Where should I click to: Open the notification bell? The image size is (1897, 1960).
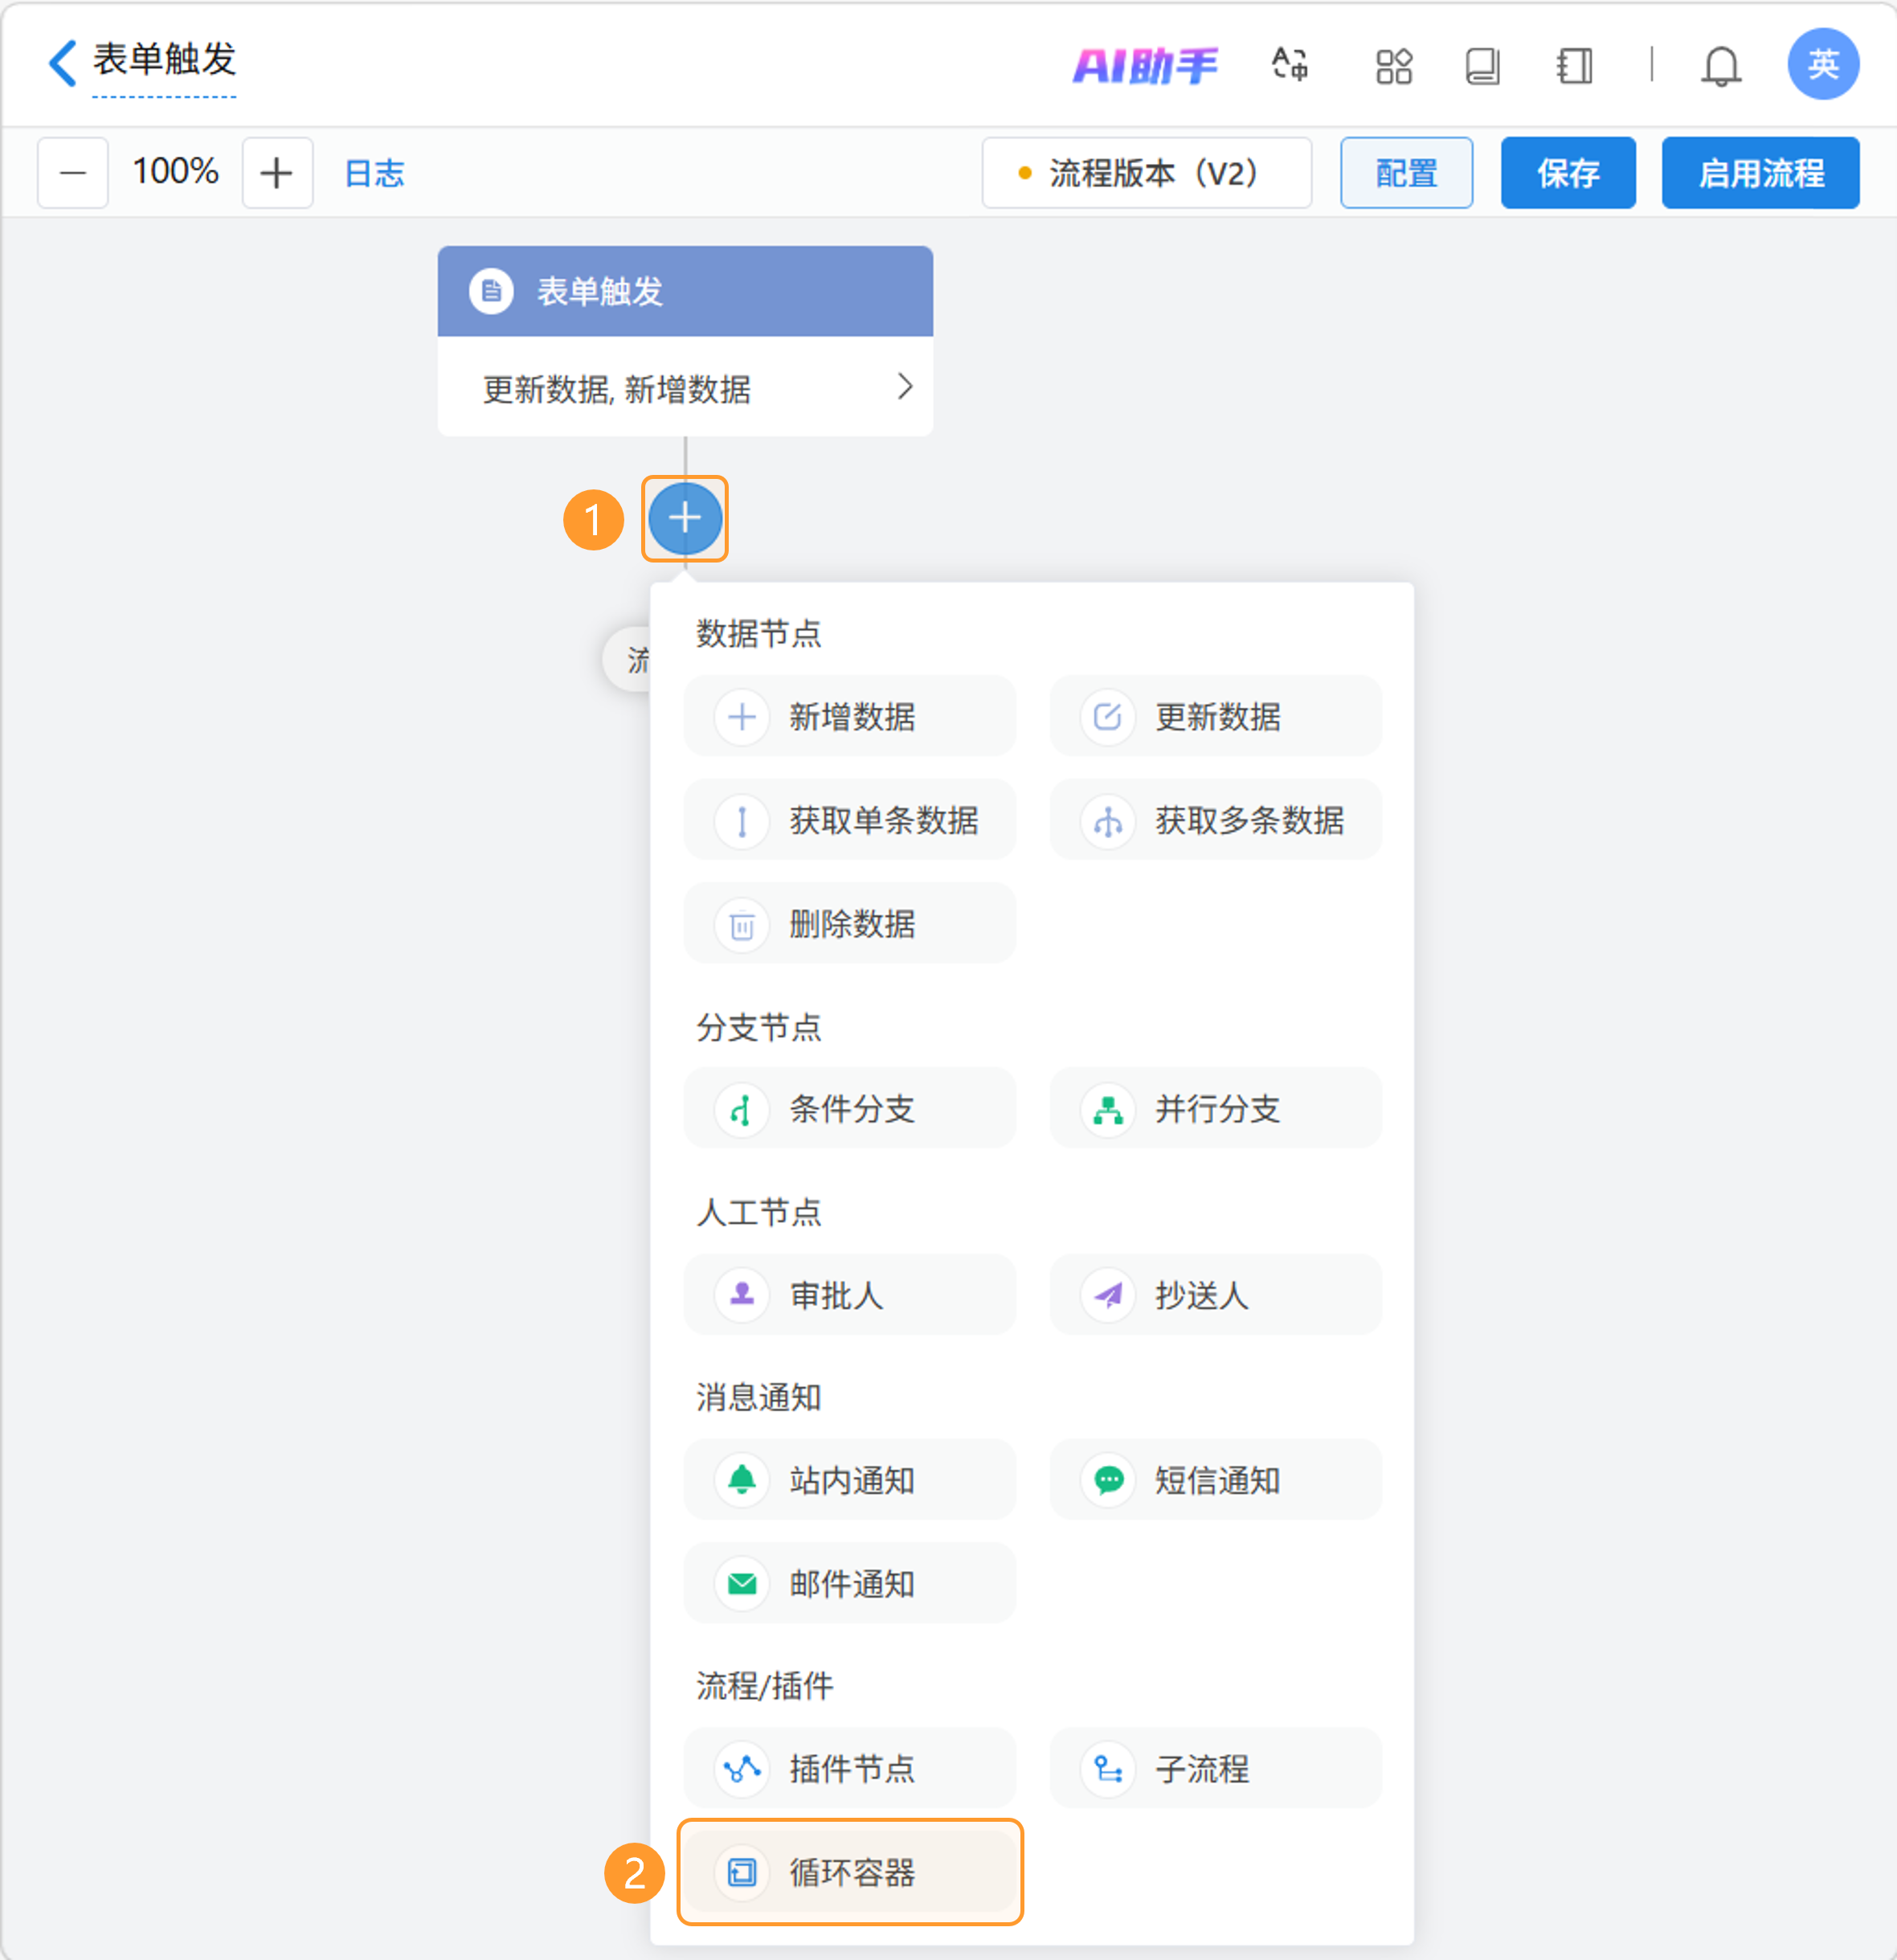1720,66
